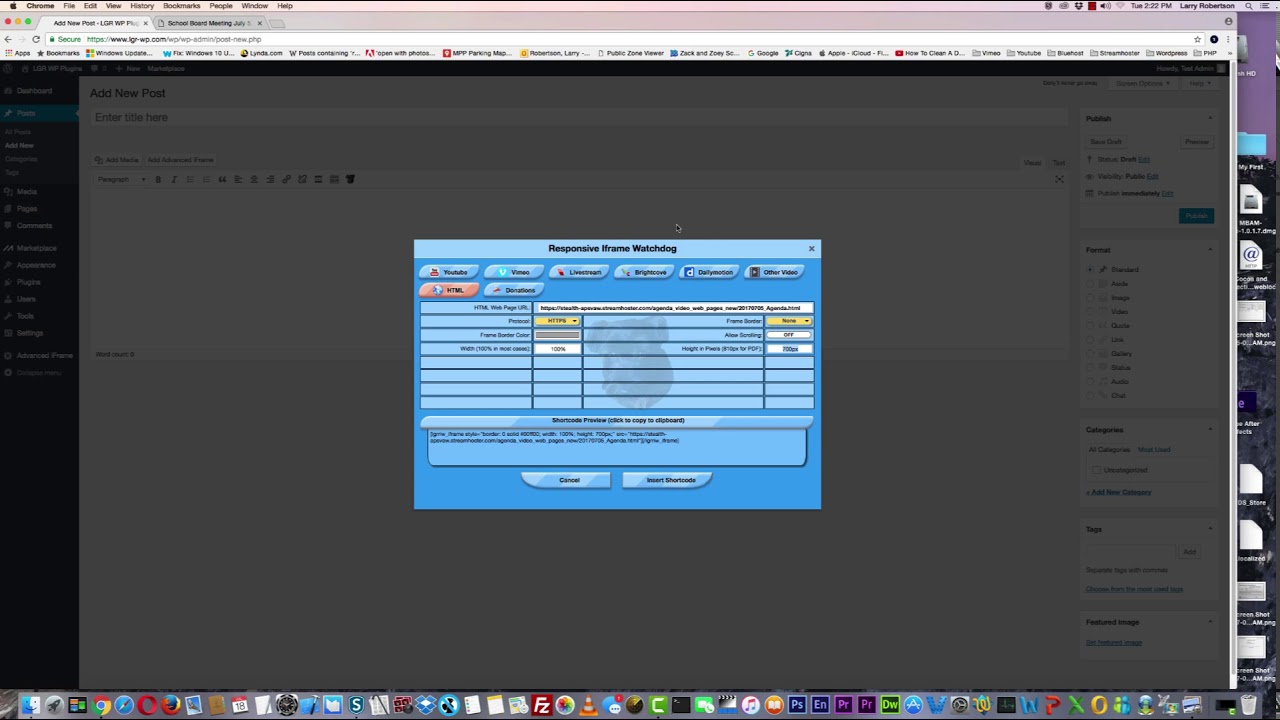Open the Chrome Help menu
This screenshot has height=720, width=1280.
pyautogui.click(x=285, y=6)
